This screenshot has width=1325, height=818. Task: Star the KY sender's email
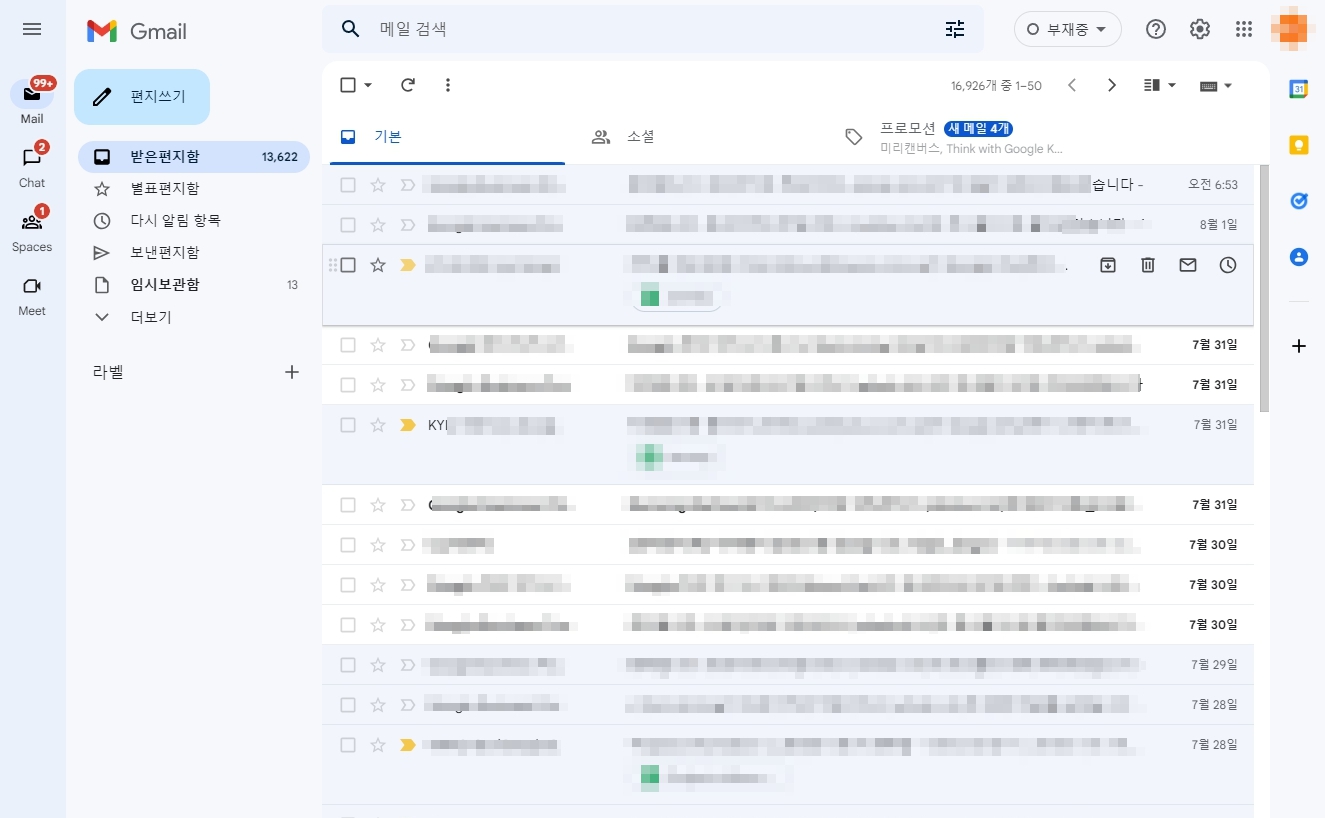click(x=377, y=425)
